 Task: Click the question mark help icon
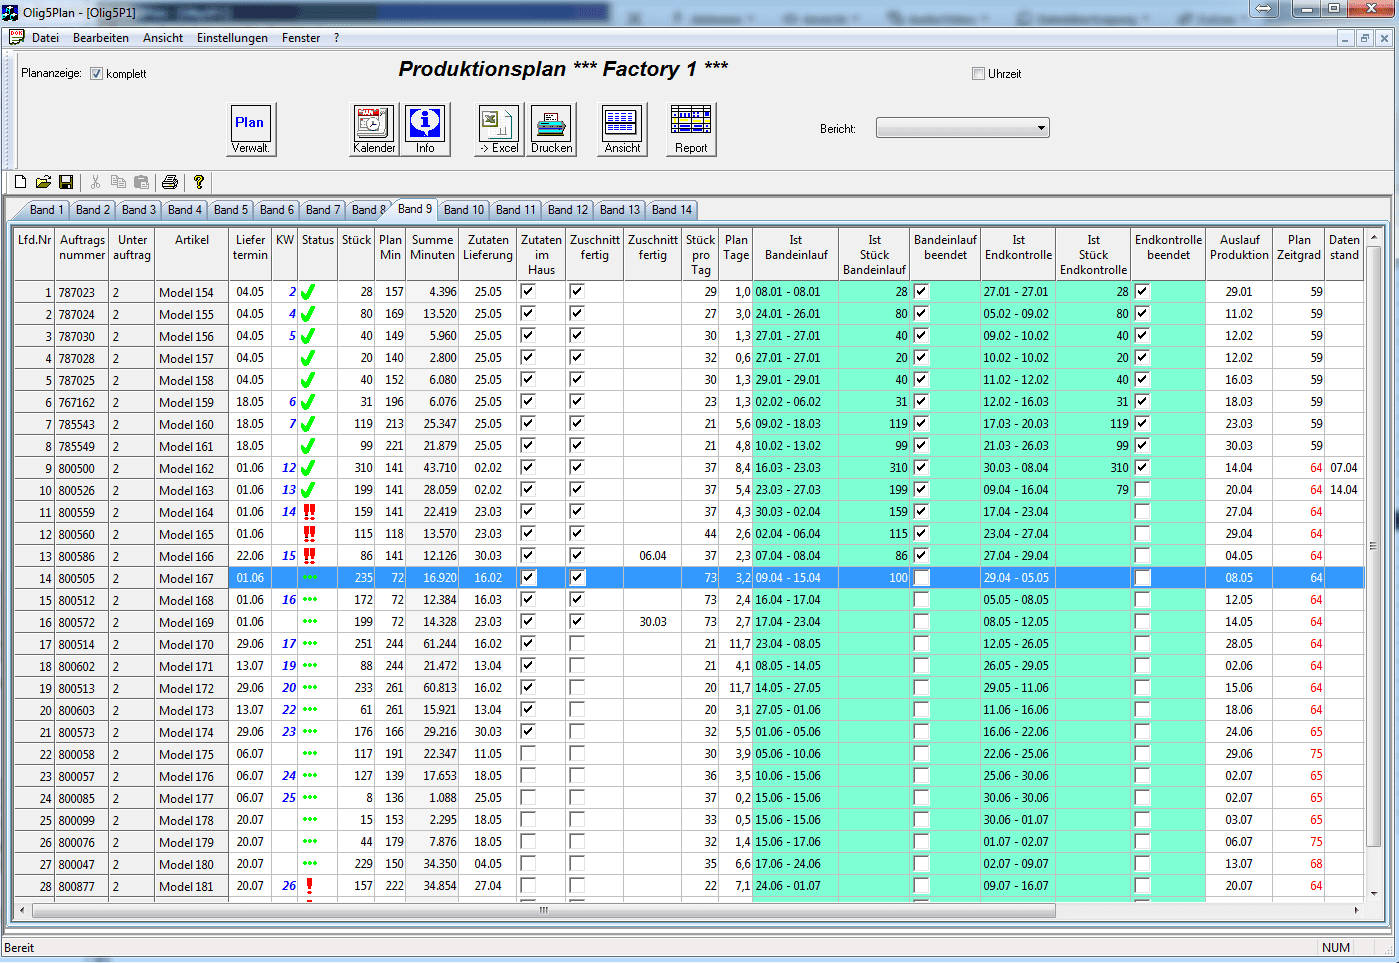pyautogui.click(x=199, y=182)
